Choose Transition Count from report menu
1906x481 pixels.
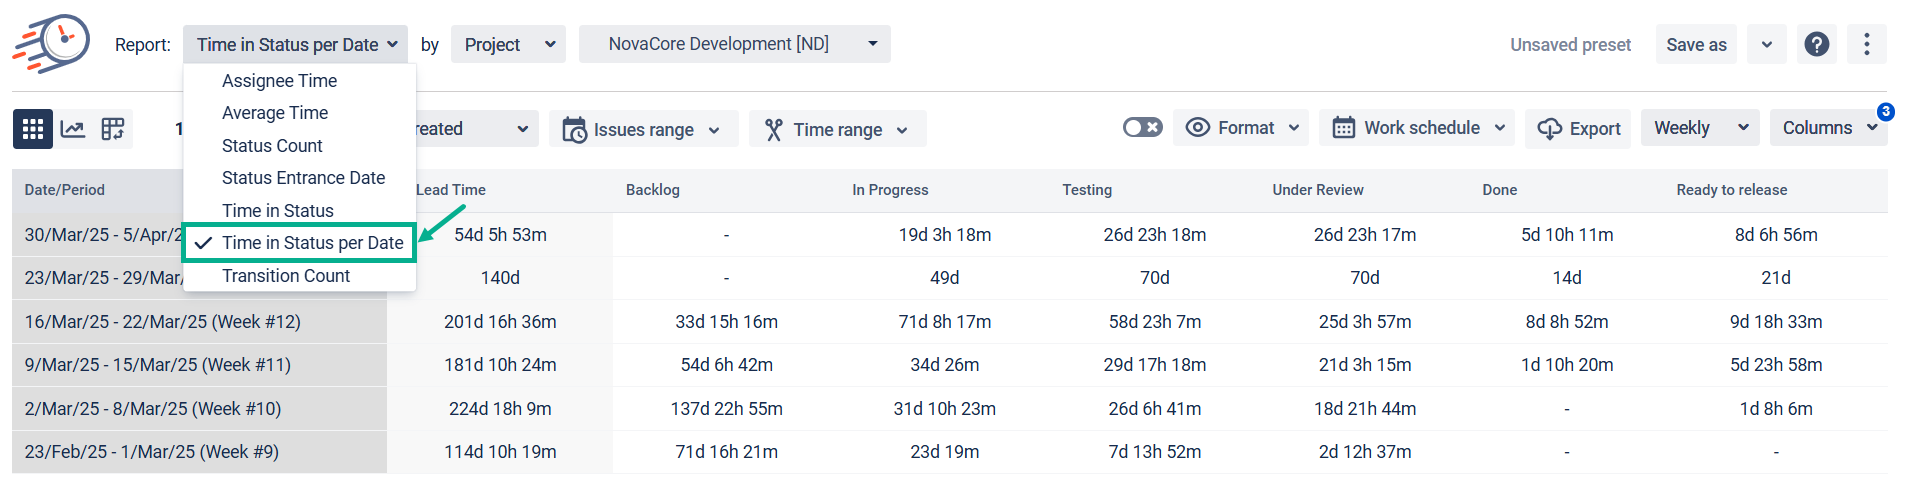285,276
